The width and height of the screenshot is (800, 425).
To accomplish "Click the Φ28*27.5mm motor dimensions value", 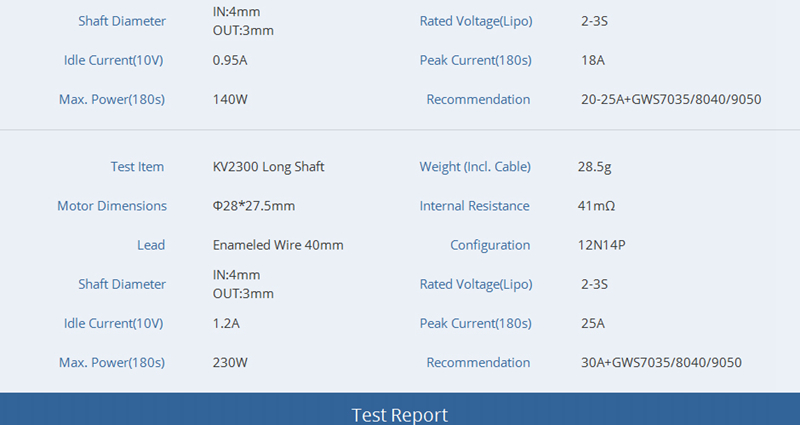I will [x=254, y=206].
